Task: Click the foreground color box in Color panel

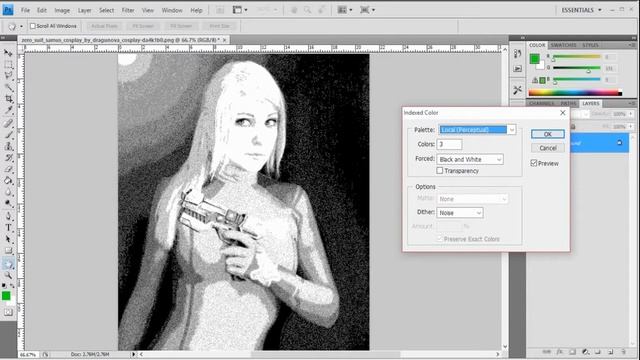Action: (x=534, y=59)
